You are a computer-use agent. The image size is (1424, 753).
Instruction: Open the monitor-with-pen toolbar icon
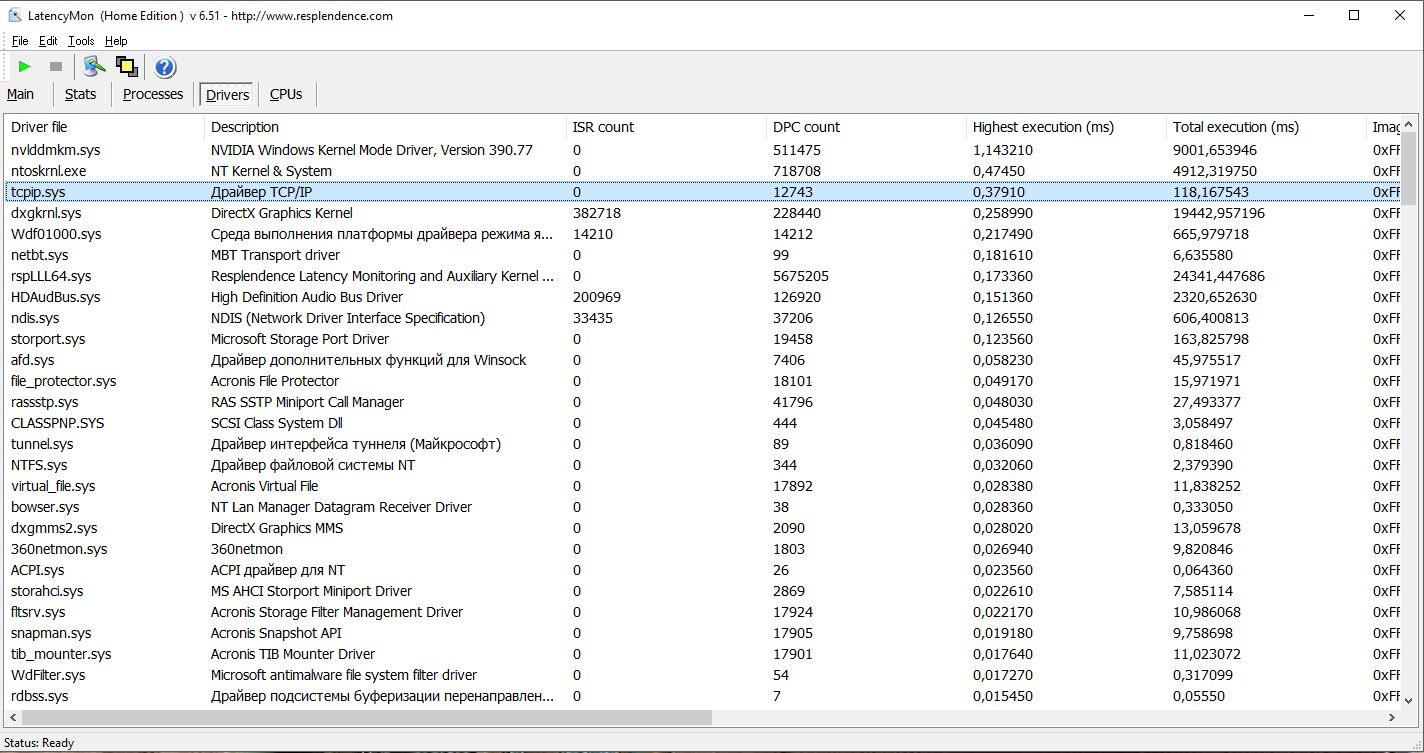coord(94,67)
